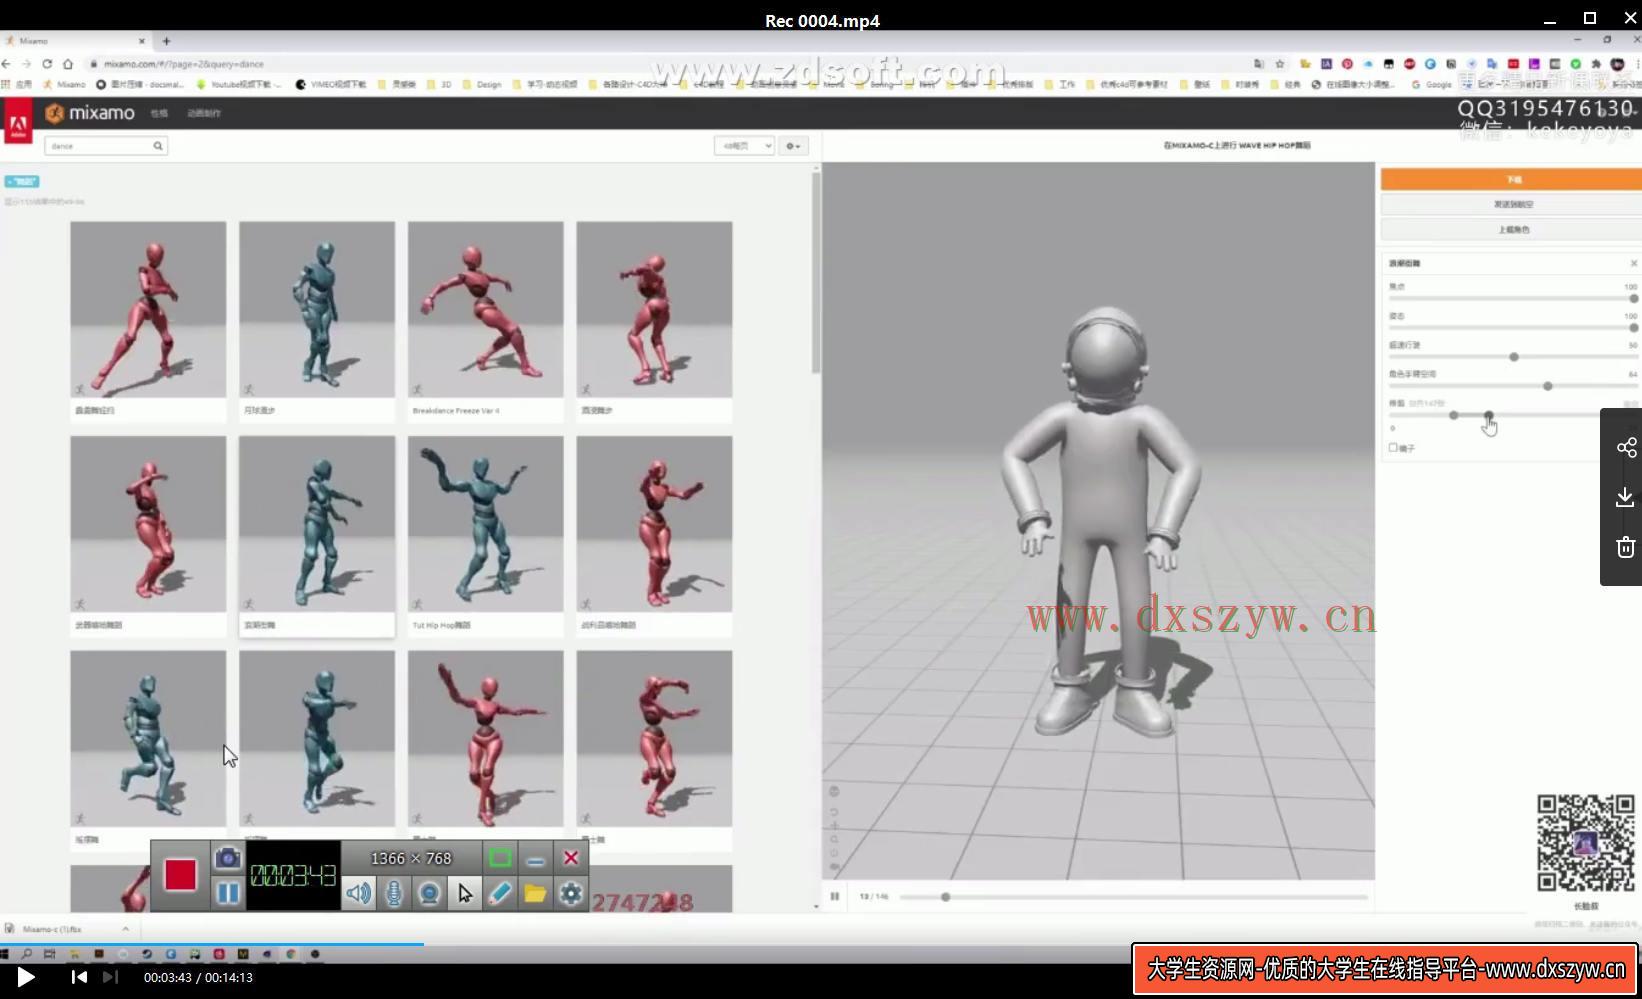
Task: Toggle mouse cursor capture in the recorder
Action: tap(465, 893)
